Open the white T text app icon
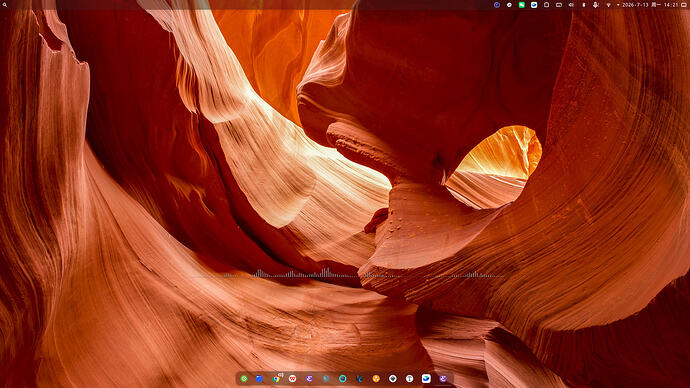Screen dimensions: 690x388 (409, 378)
